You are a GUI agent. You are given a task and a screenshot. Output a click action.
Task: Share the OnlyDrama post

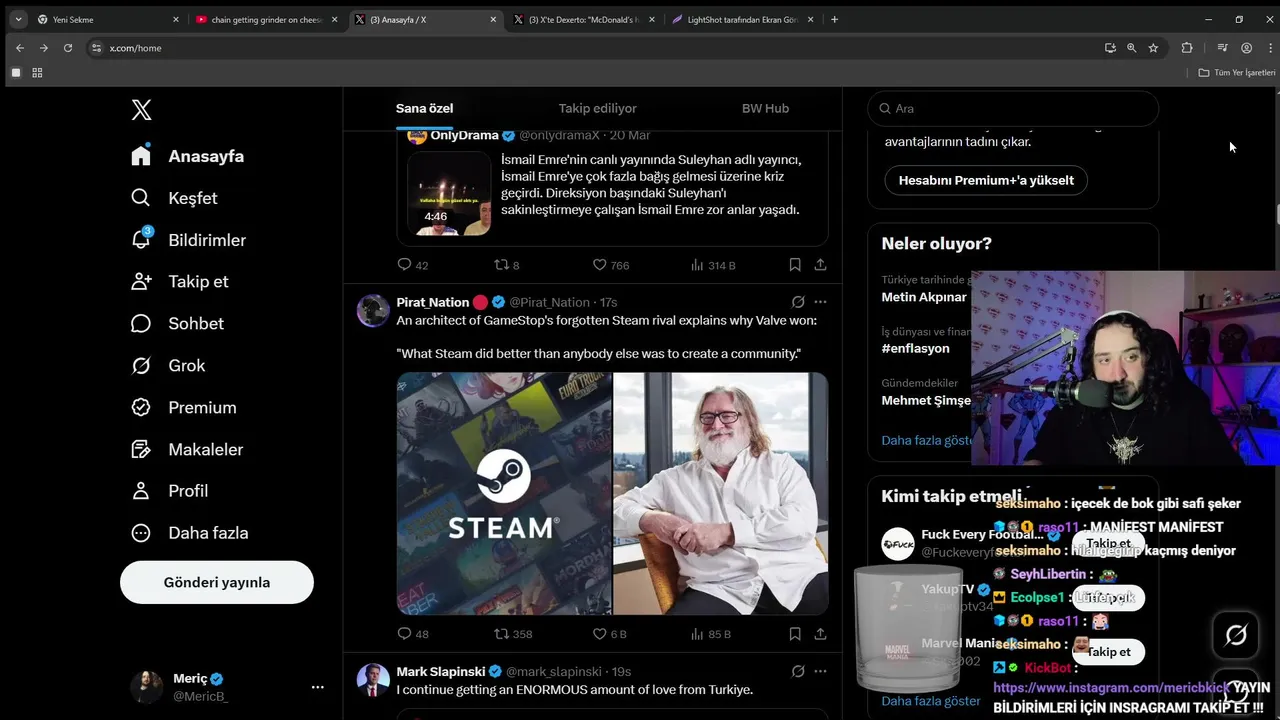820,265
